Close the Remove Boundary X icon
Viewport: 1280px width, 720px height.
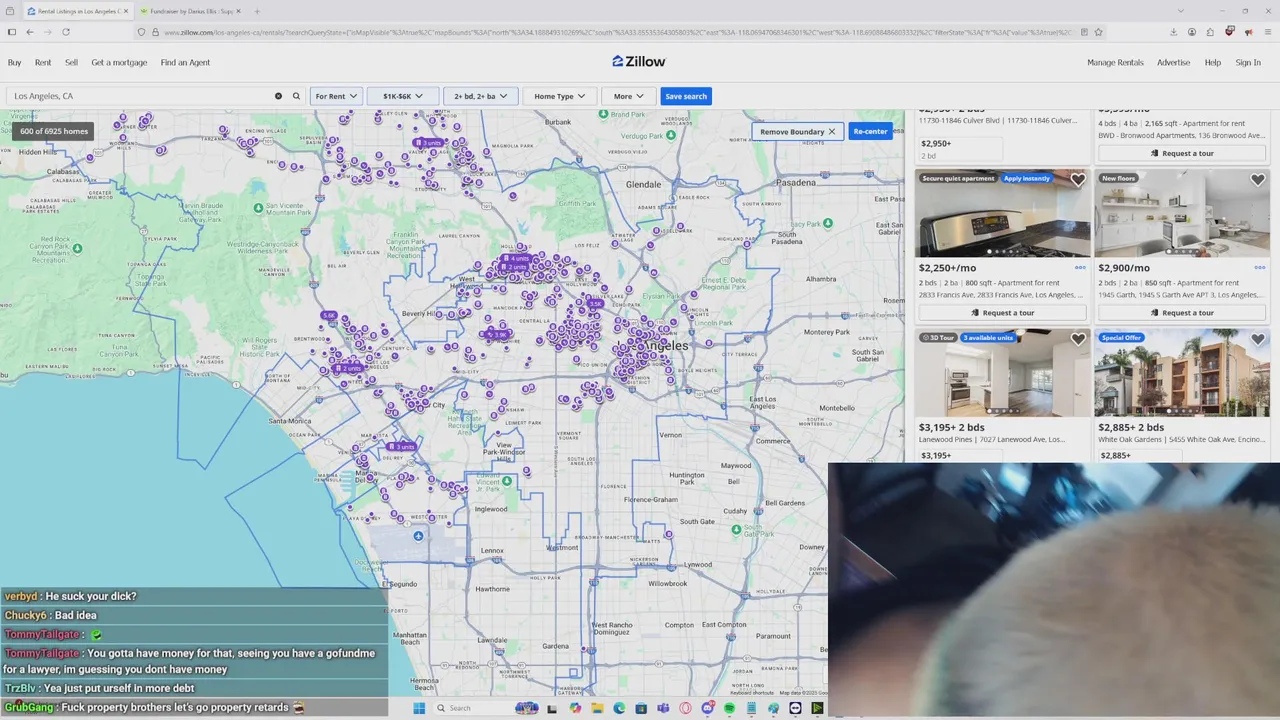coord(831,132)
